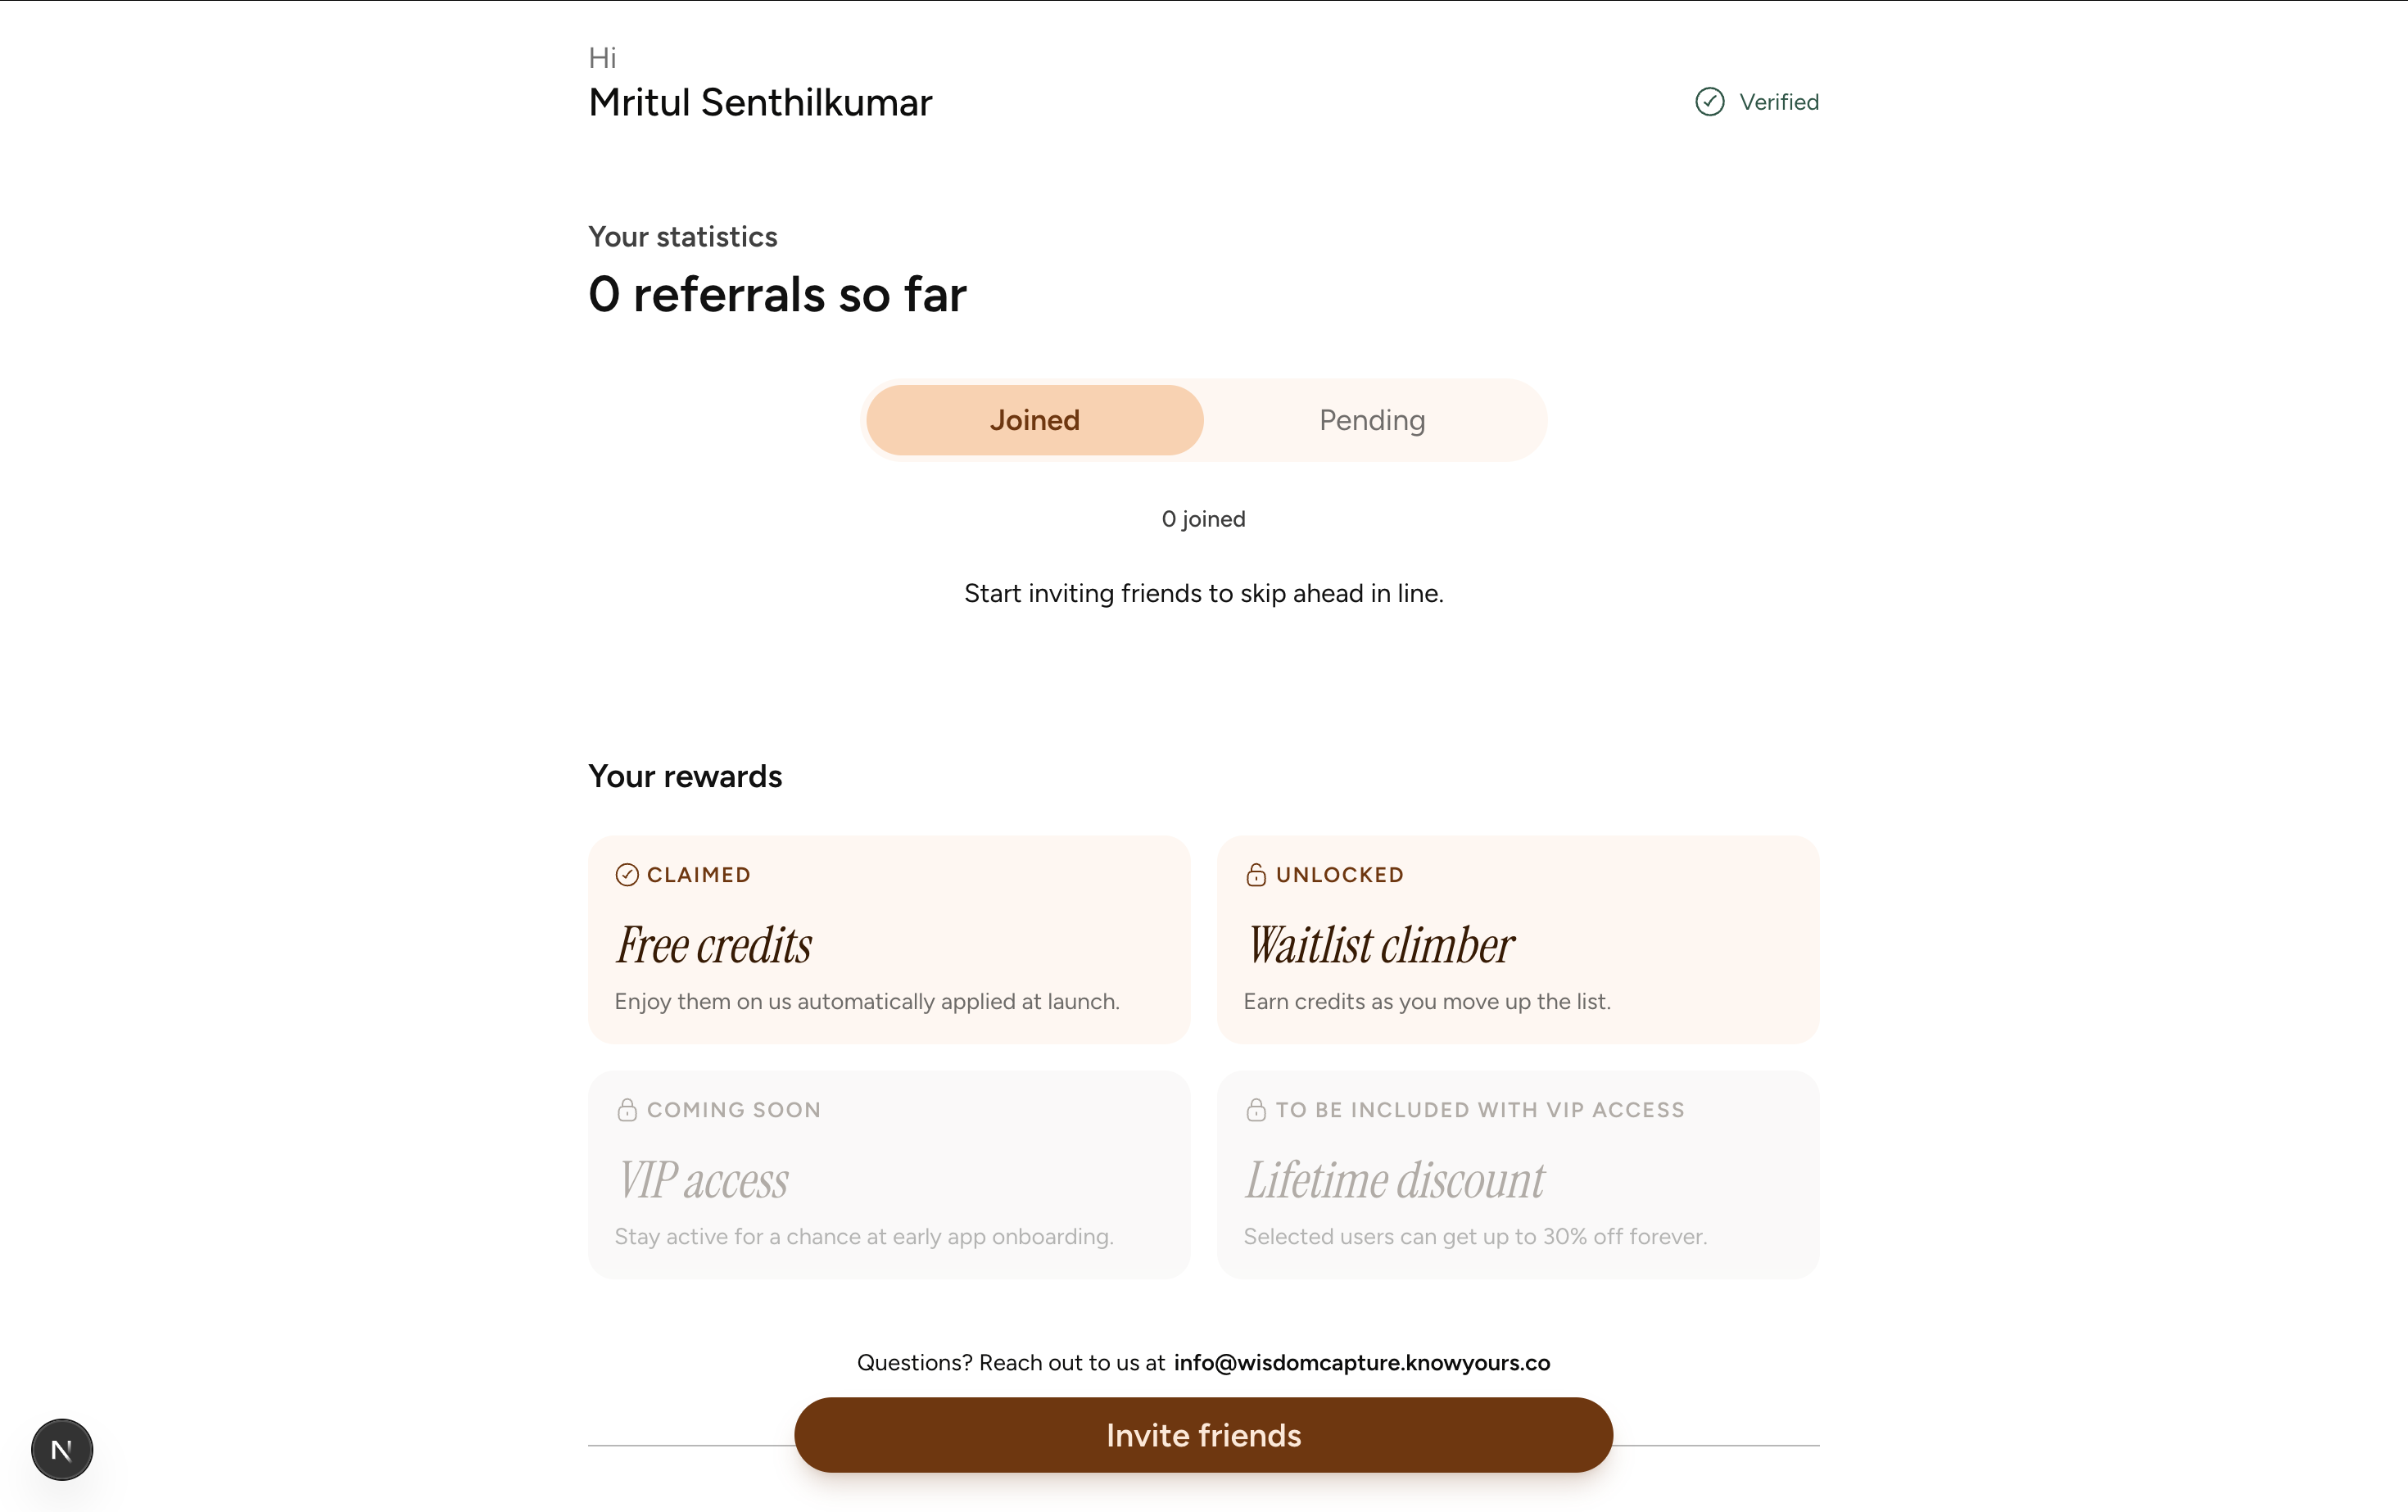Click the 0 referrals so far heading
Screen dimensions: 2408x1512
777,295
